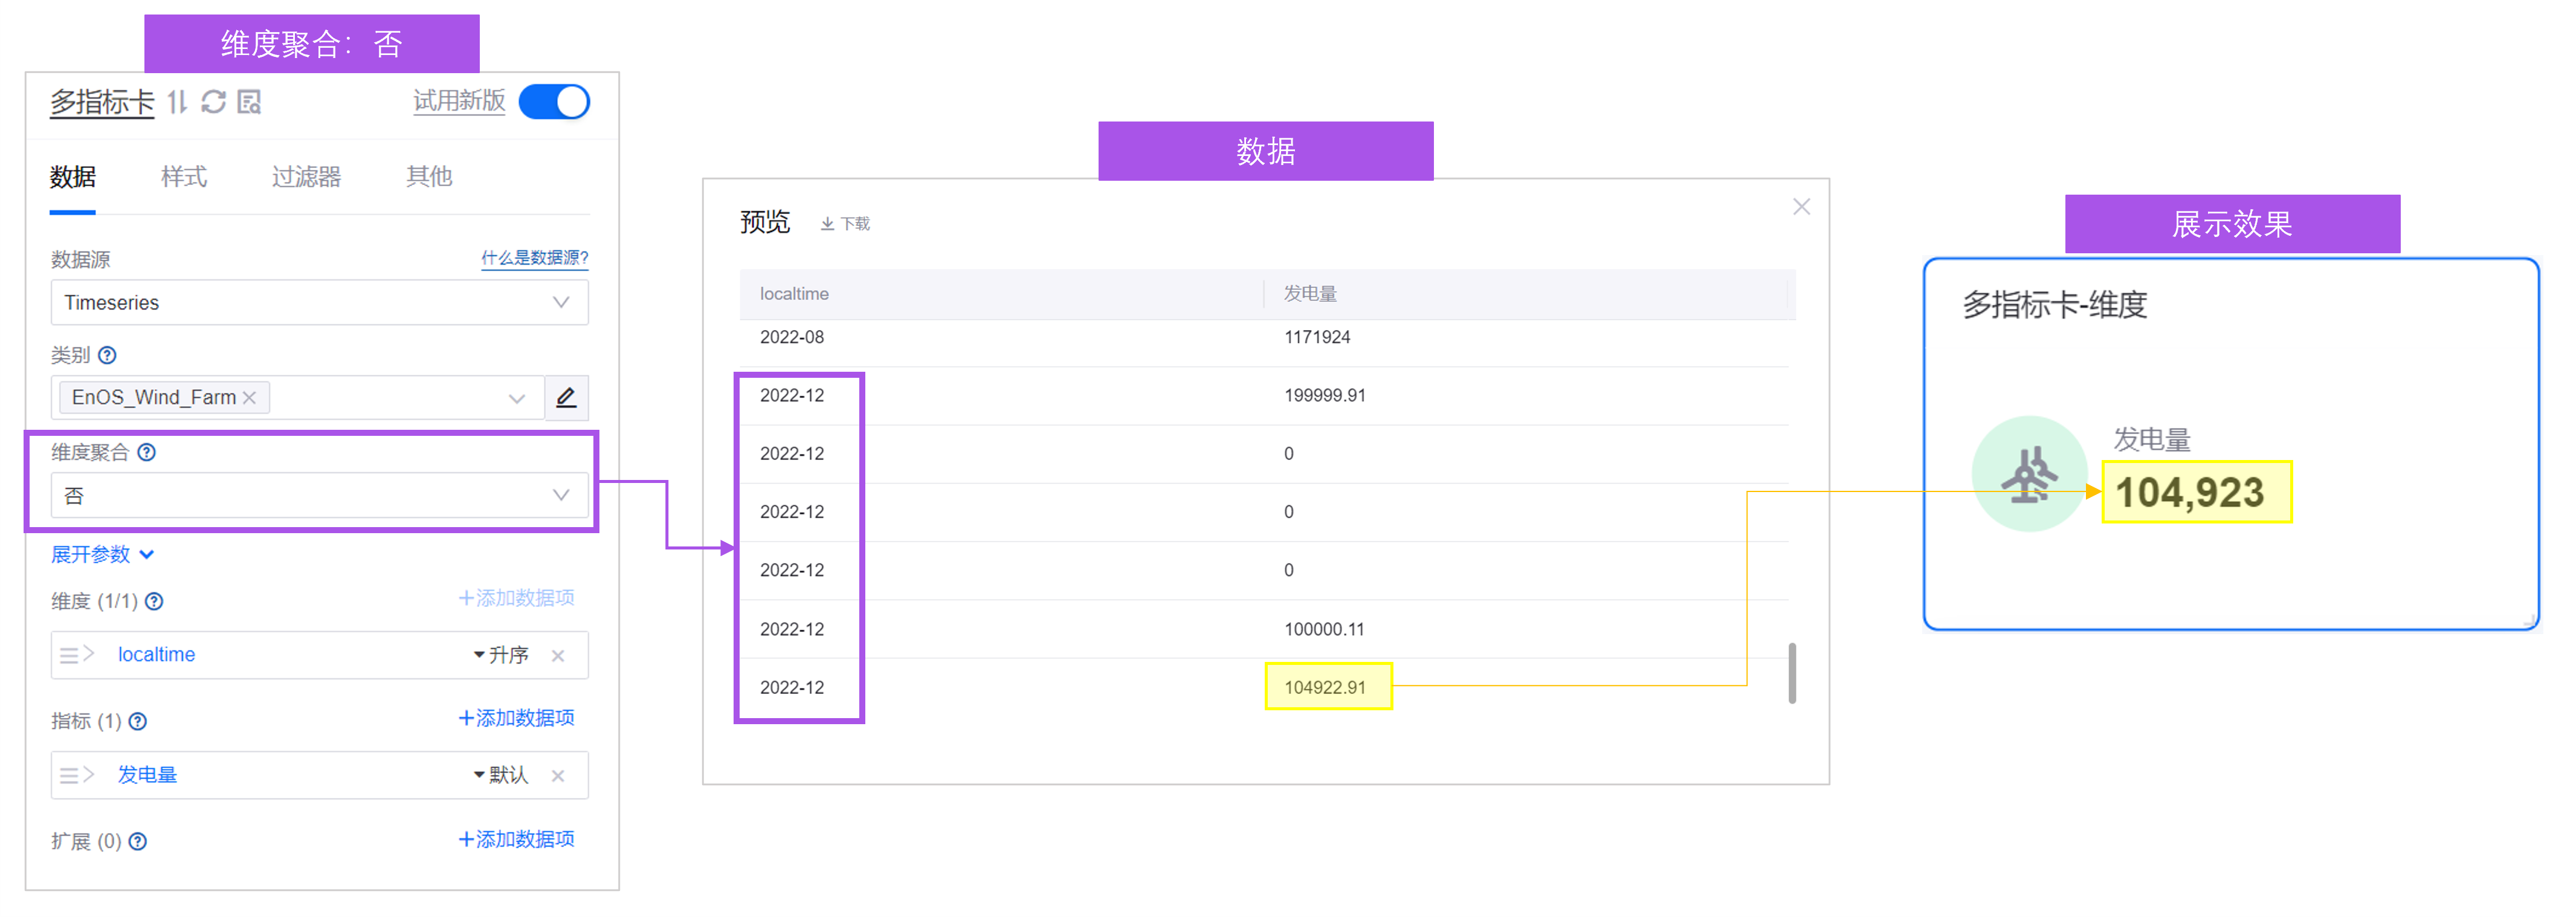Remove the EnOS_Wind_Farm tag
This screenshot has height=917, width=2576.
click(250, 398)
